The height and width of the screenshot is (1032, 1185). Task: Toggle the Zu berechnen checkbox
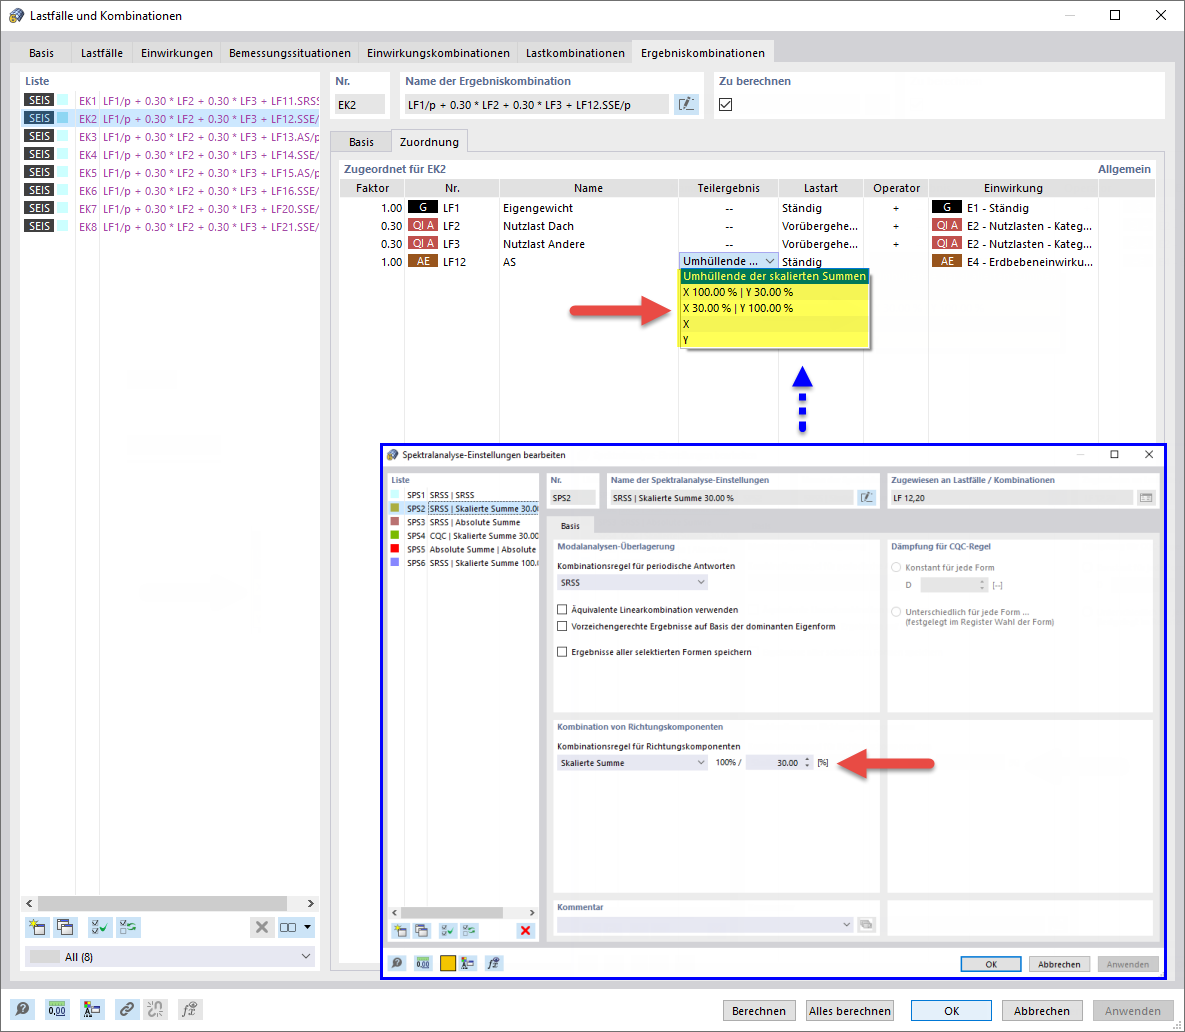726,104
